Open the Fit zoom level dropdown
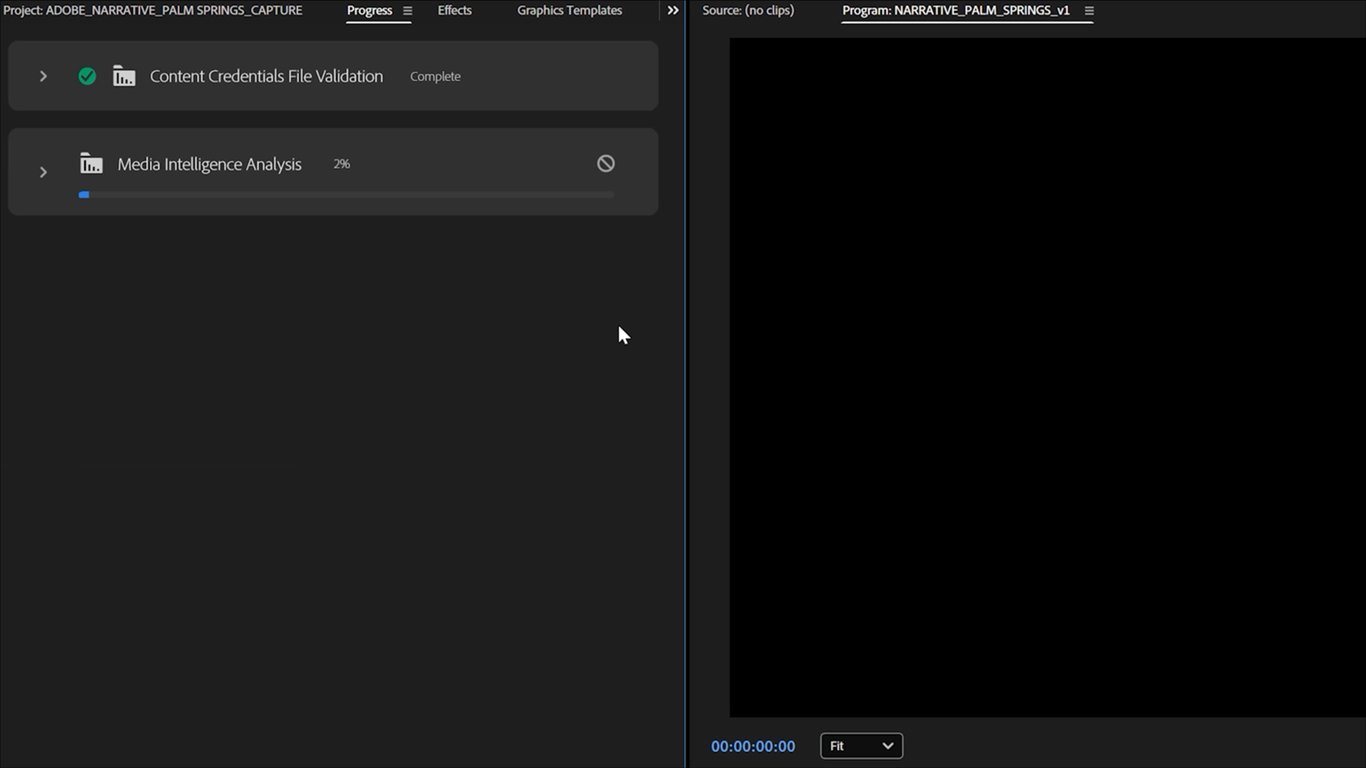 861,746
